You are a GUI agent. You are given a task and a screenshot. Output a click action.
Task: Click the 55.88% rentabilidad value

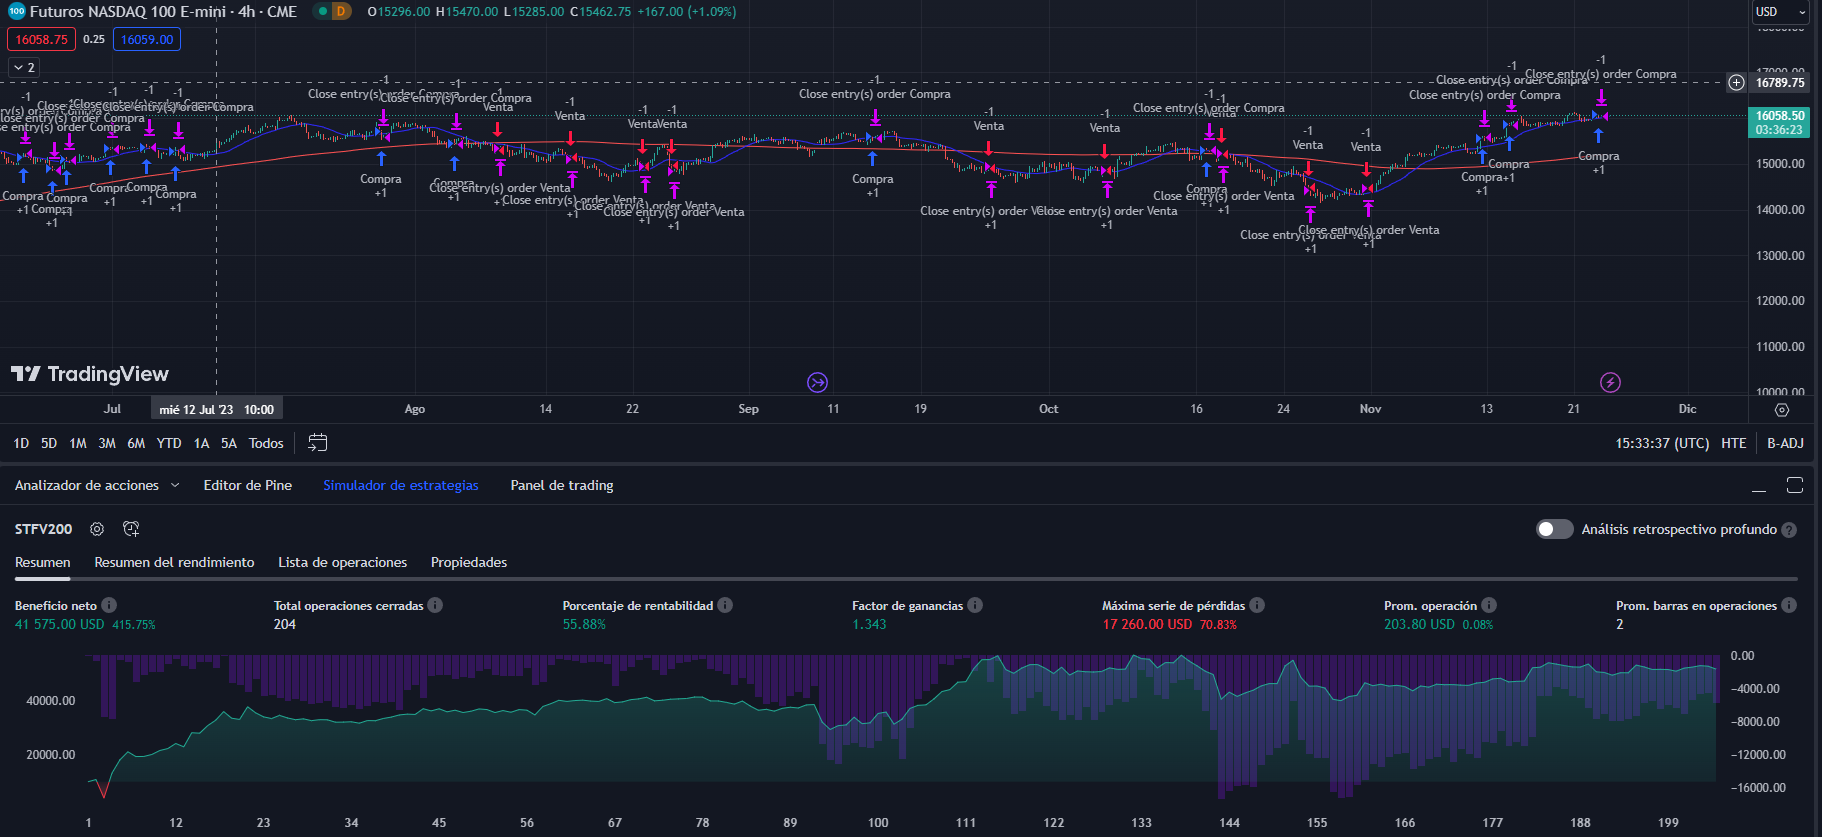click(x=584, y=624)
